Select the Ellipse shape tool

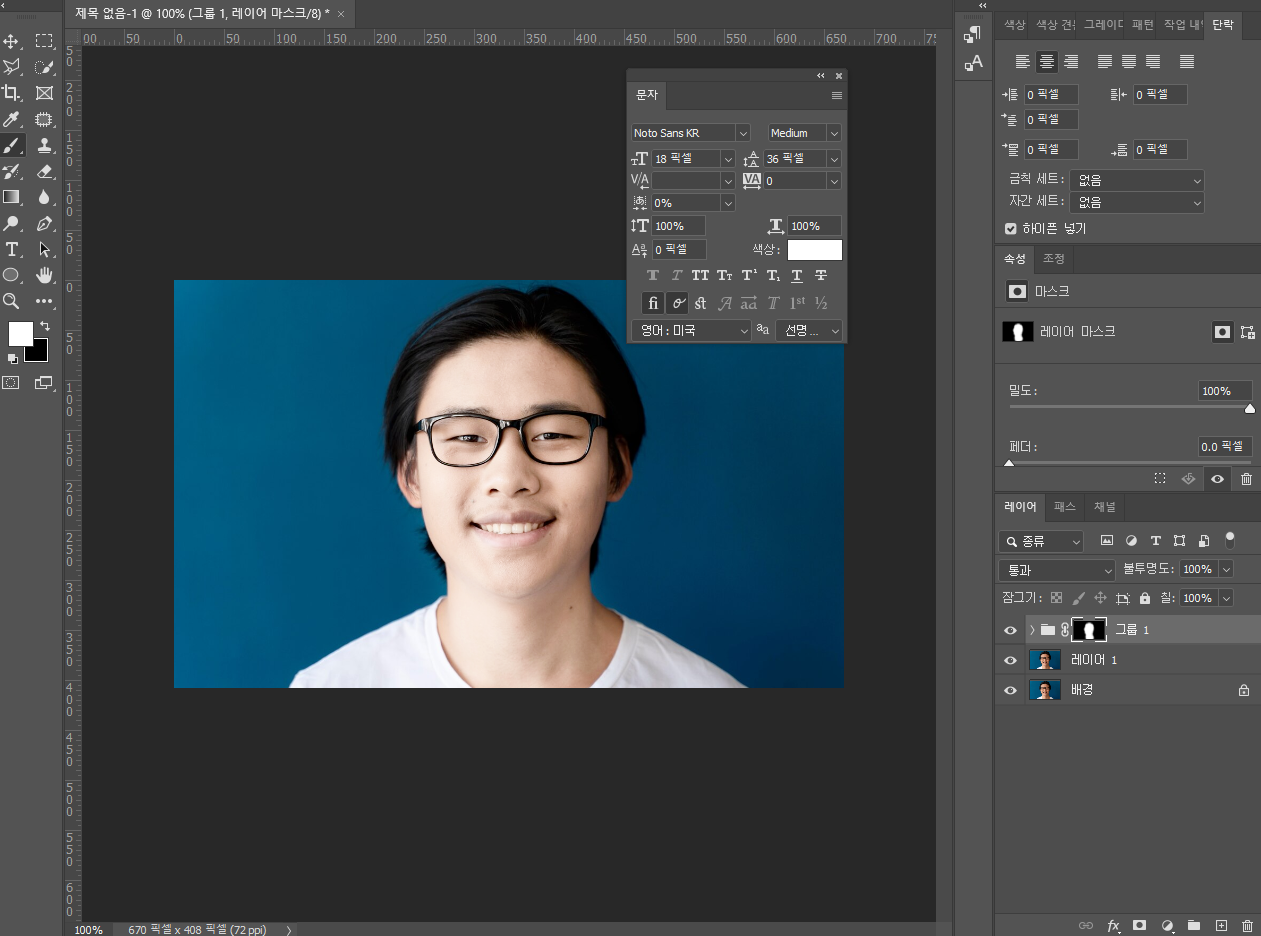[x=12, y=275]
